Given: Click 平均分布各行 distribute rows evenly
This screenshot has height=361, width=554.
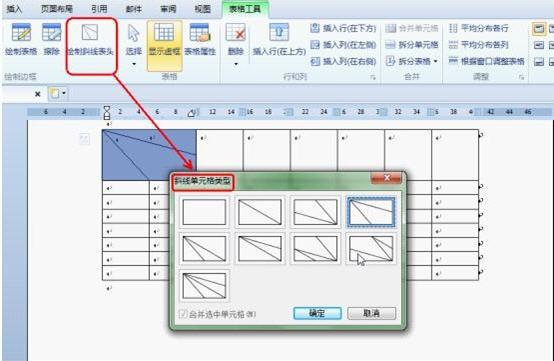Looking at the screenshot, I should tap(479, 28).
